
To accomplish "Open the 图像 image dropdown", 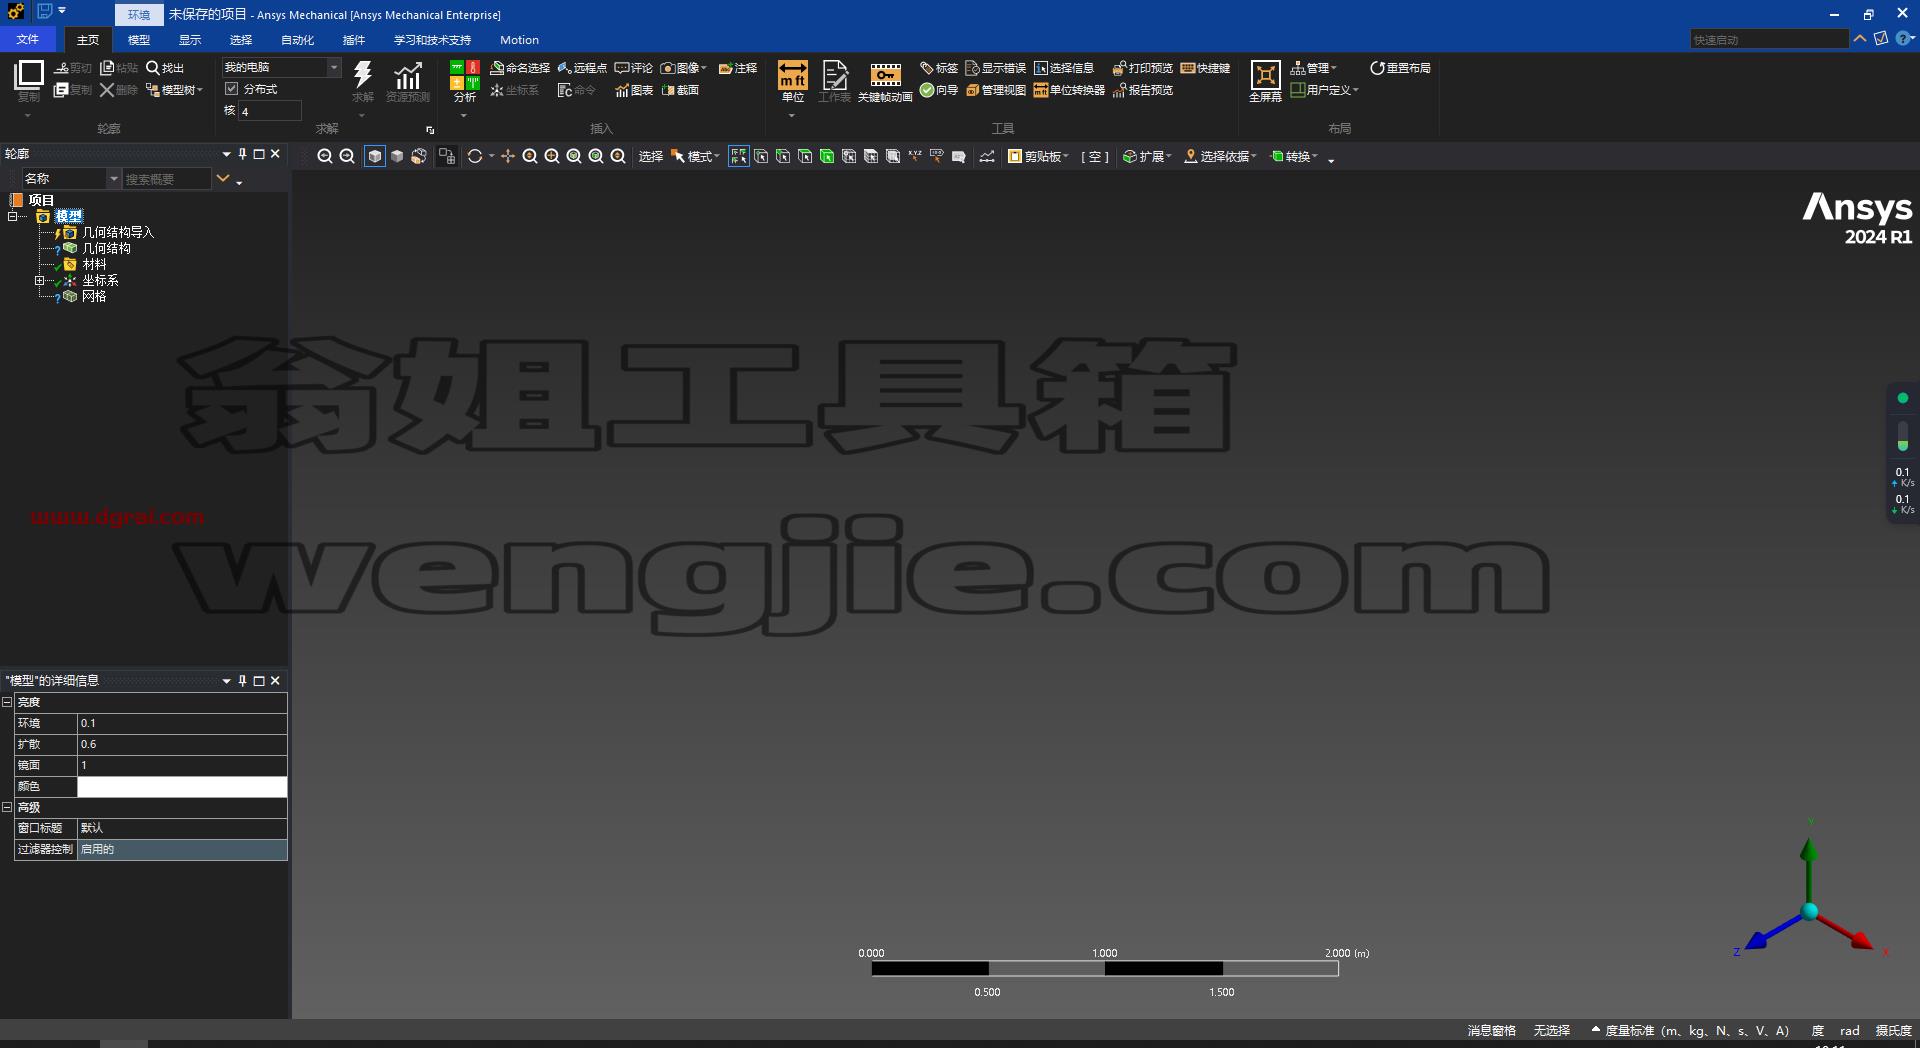I will tap(684, 68).
